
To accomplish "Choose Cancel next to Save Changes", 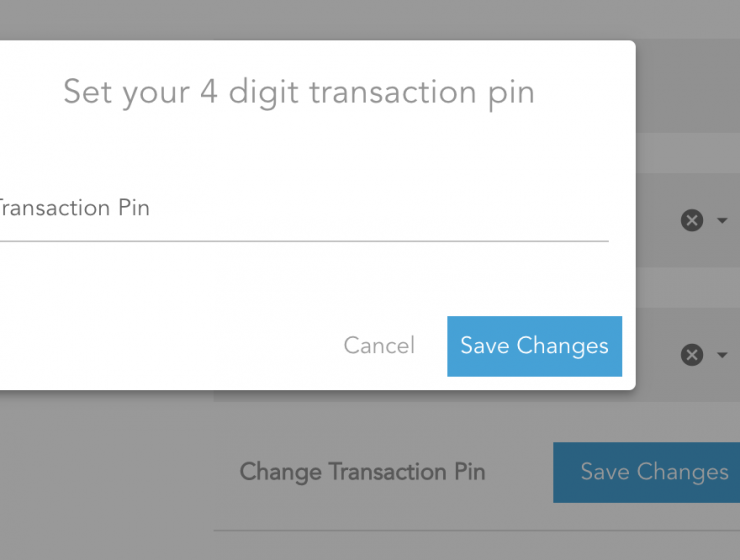I will pos(379,346).
